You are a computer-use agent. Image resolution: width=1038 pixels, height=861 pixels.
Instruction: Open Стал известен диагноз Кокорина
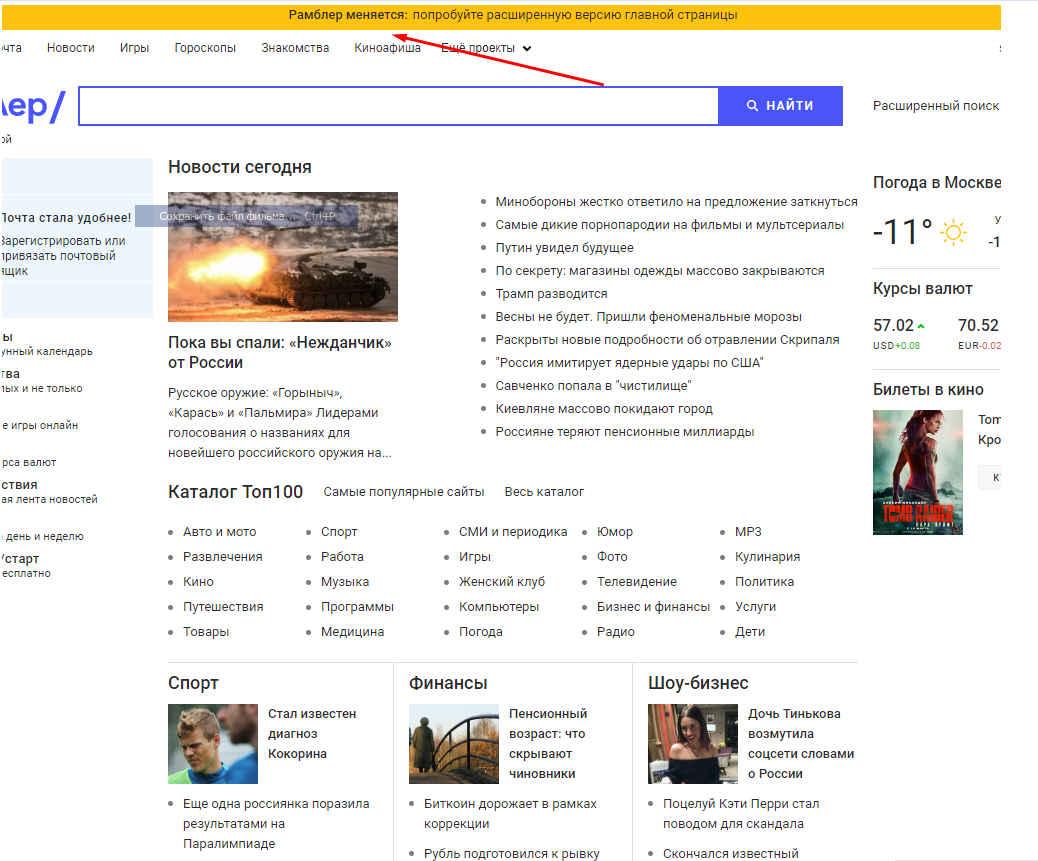pos(312,734)
